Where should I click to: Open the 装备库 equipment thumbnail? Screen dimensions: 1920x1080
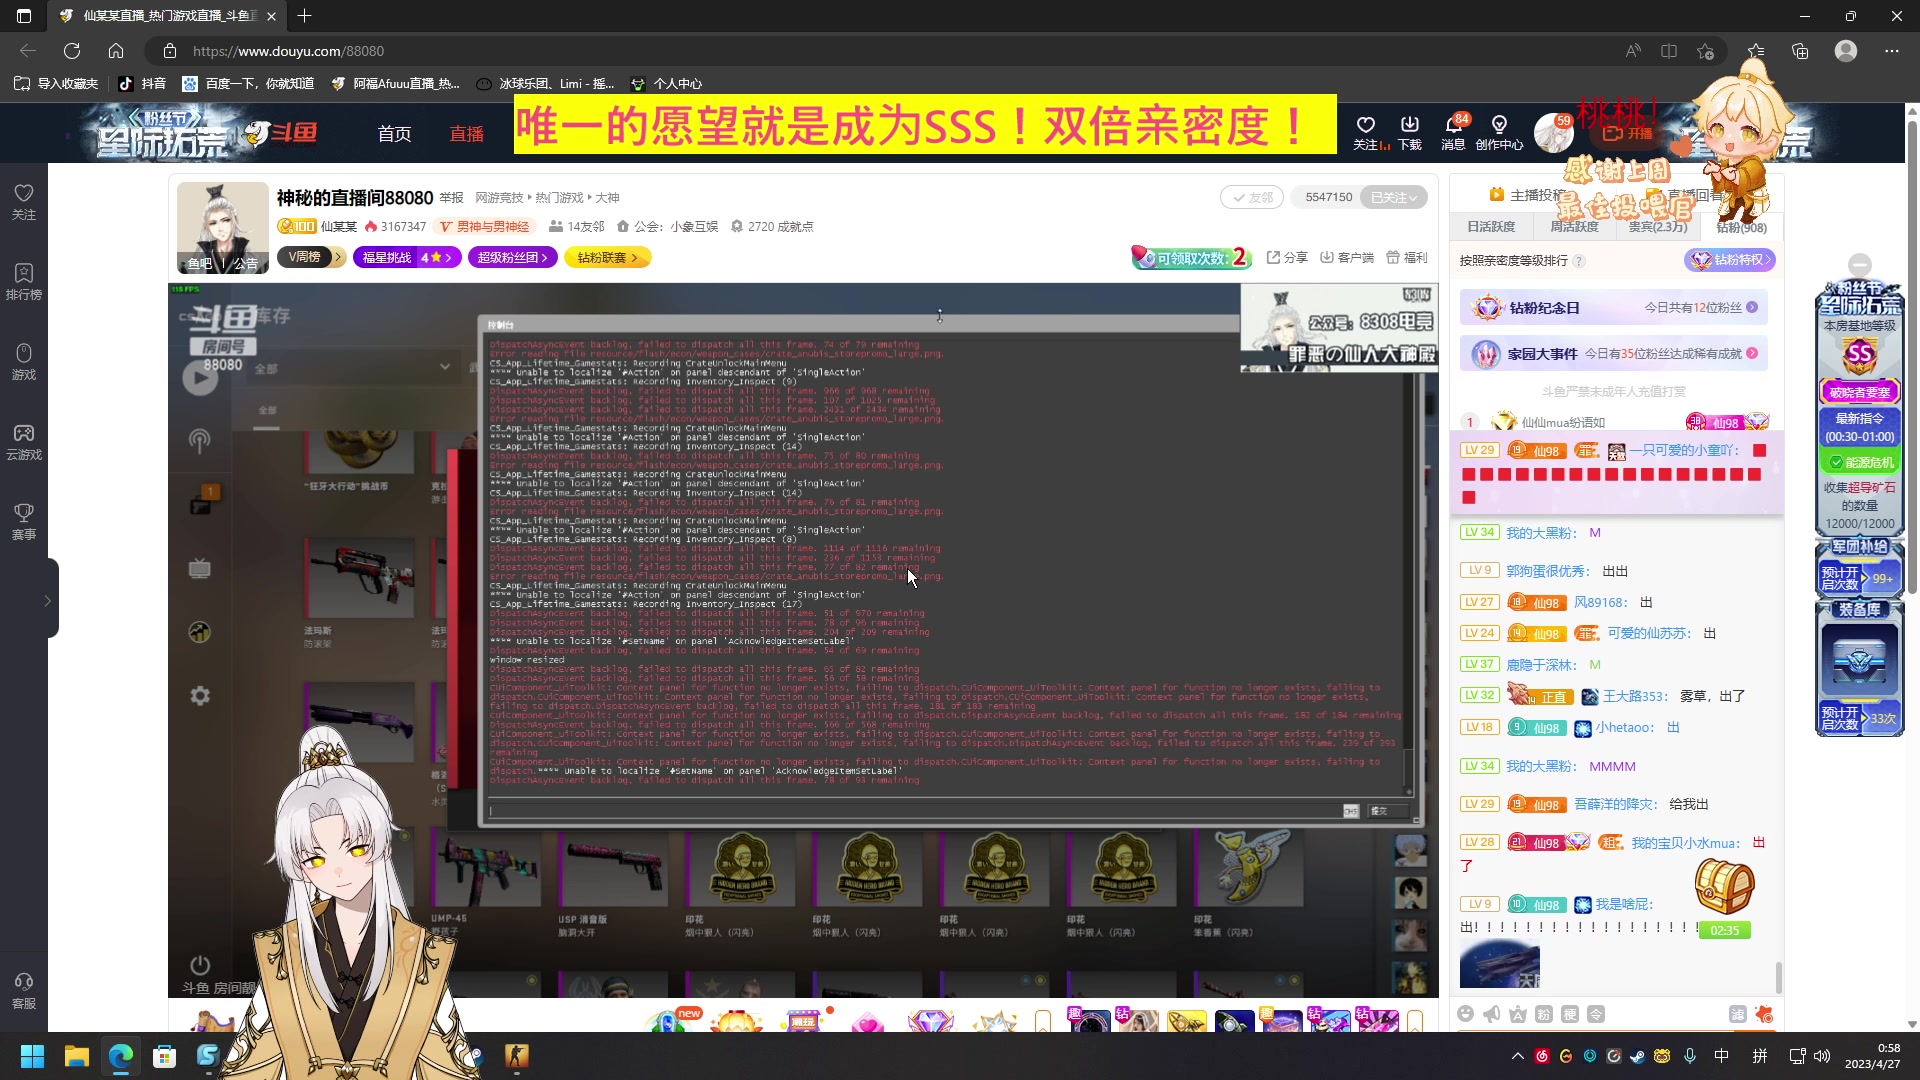(x=1859, y=661)
